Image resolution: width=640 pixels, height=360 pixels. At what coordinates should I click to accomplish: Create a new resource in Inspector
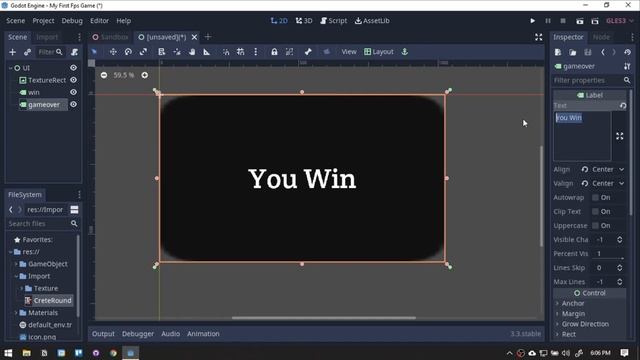[558, 52]
